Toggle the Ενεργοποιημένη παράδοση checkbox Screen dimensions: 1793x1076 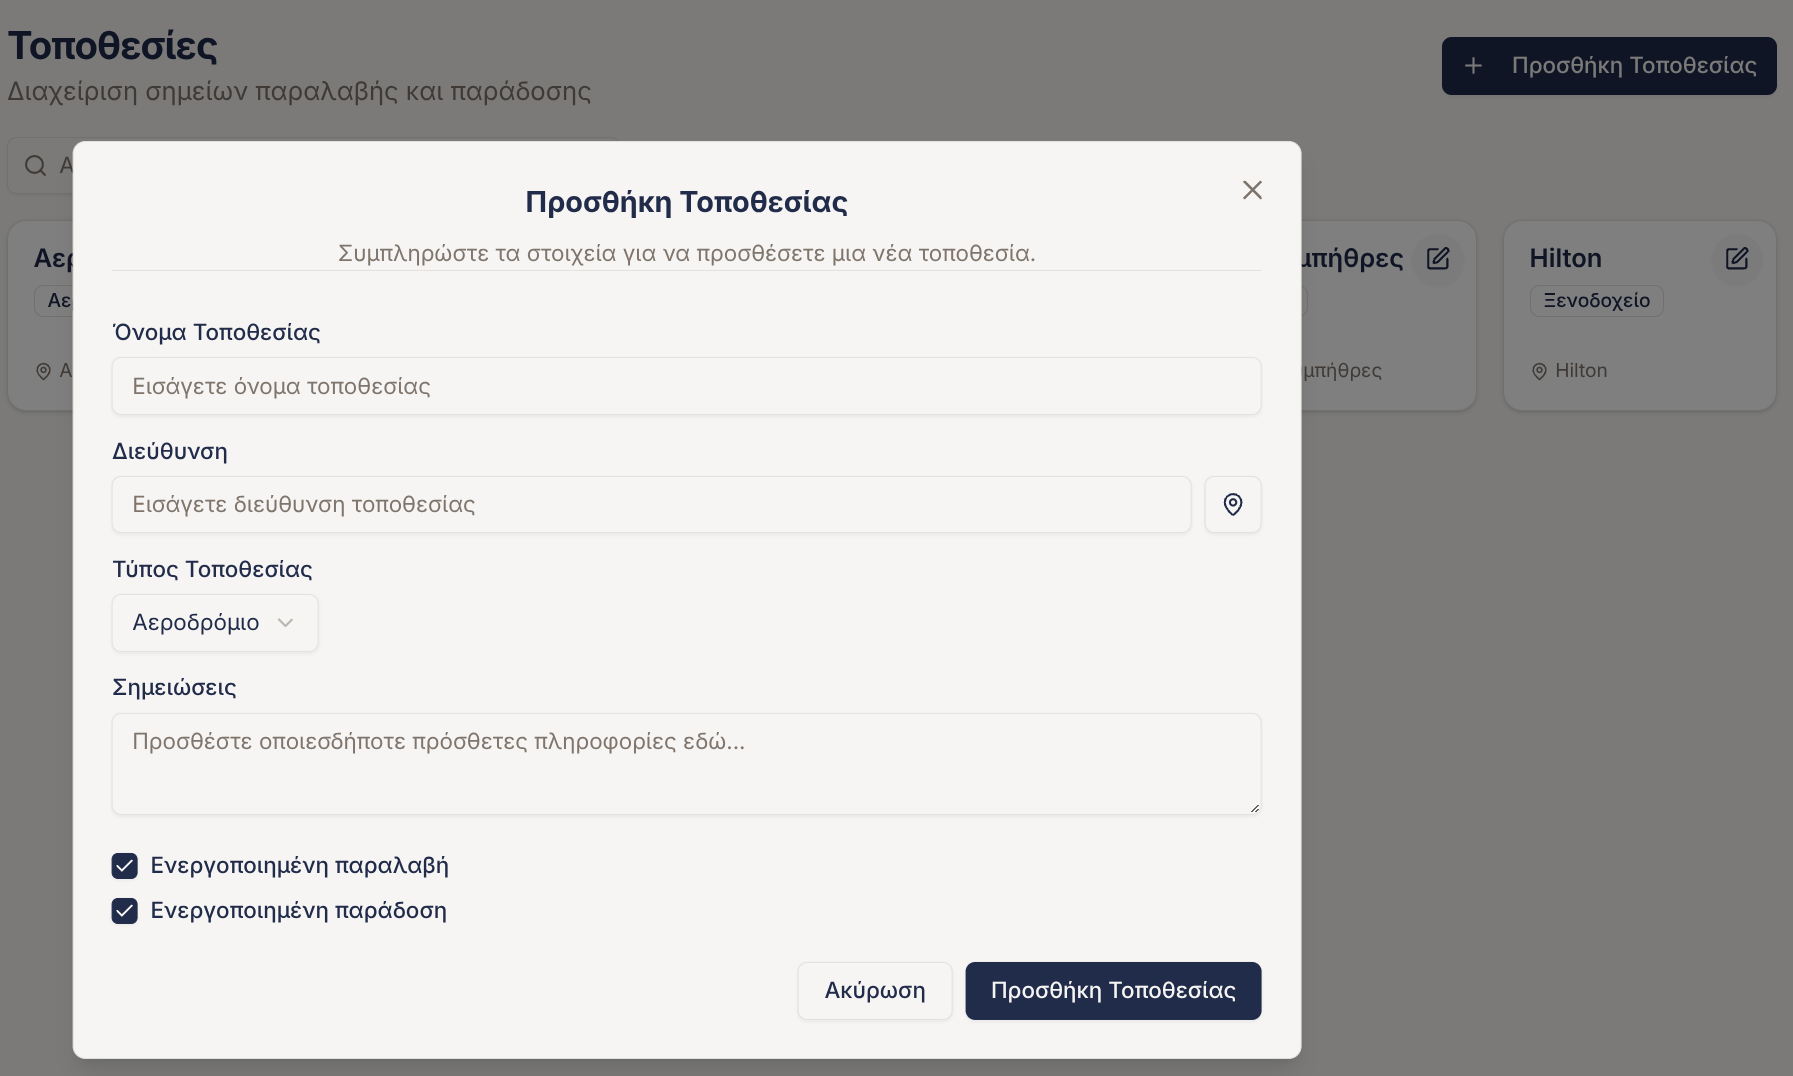(x=125, y=911)
